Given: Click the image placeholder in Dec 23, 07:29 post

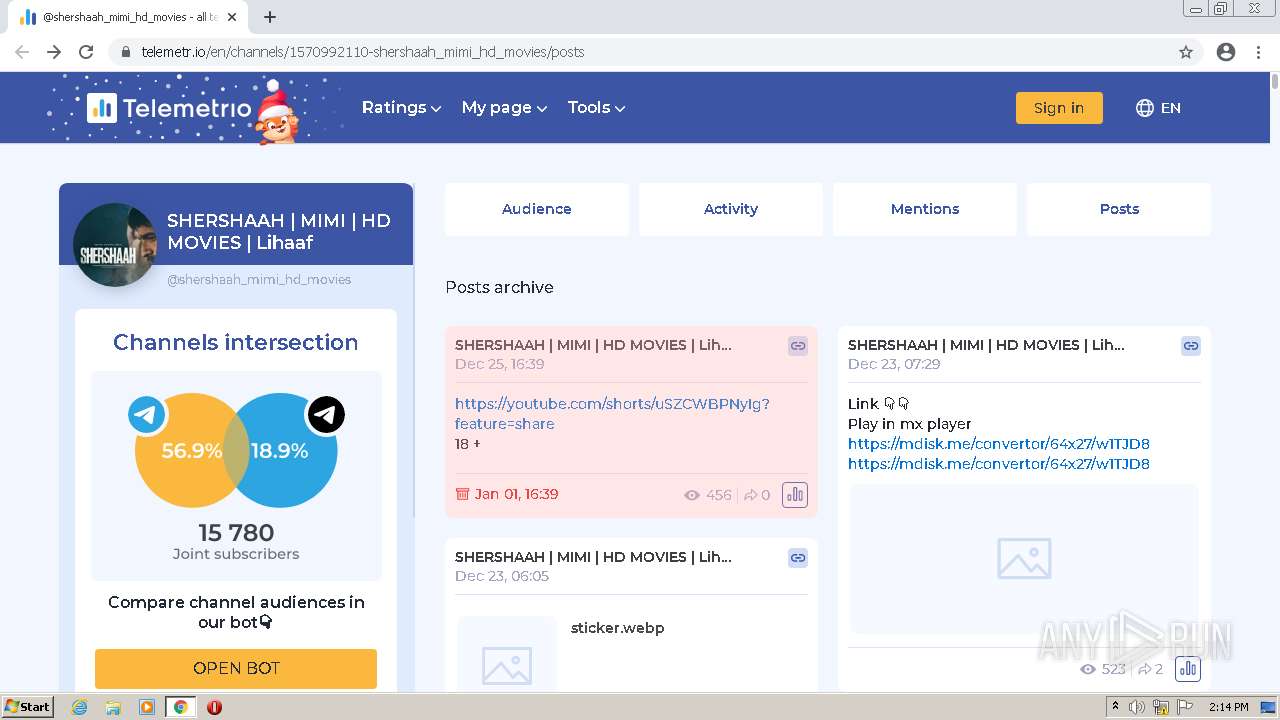Looking at the screenshot, I should [1024, 559].
